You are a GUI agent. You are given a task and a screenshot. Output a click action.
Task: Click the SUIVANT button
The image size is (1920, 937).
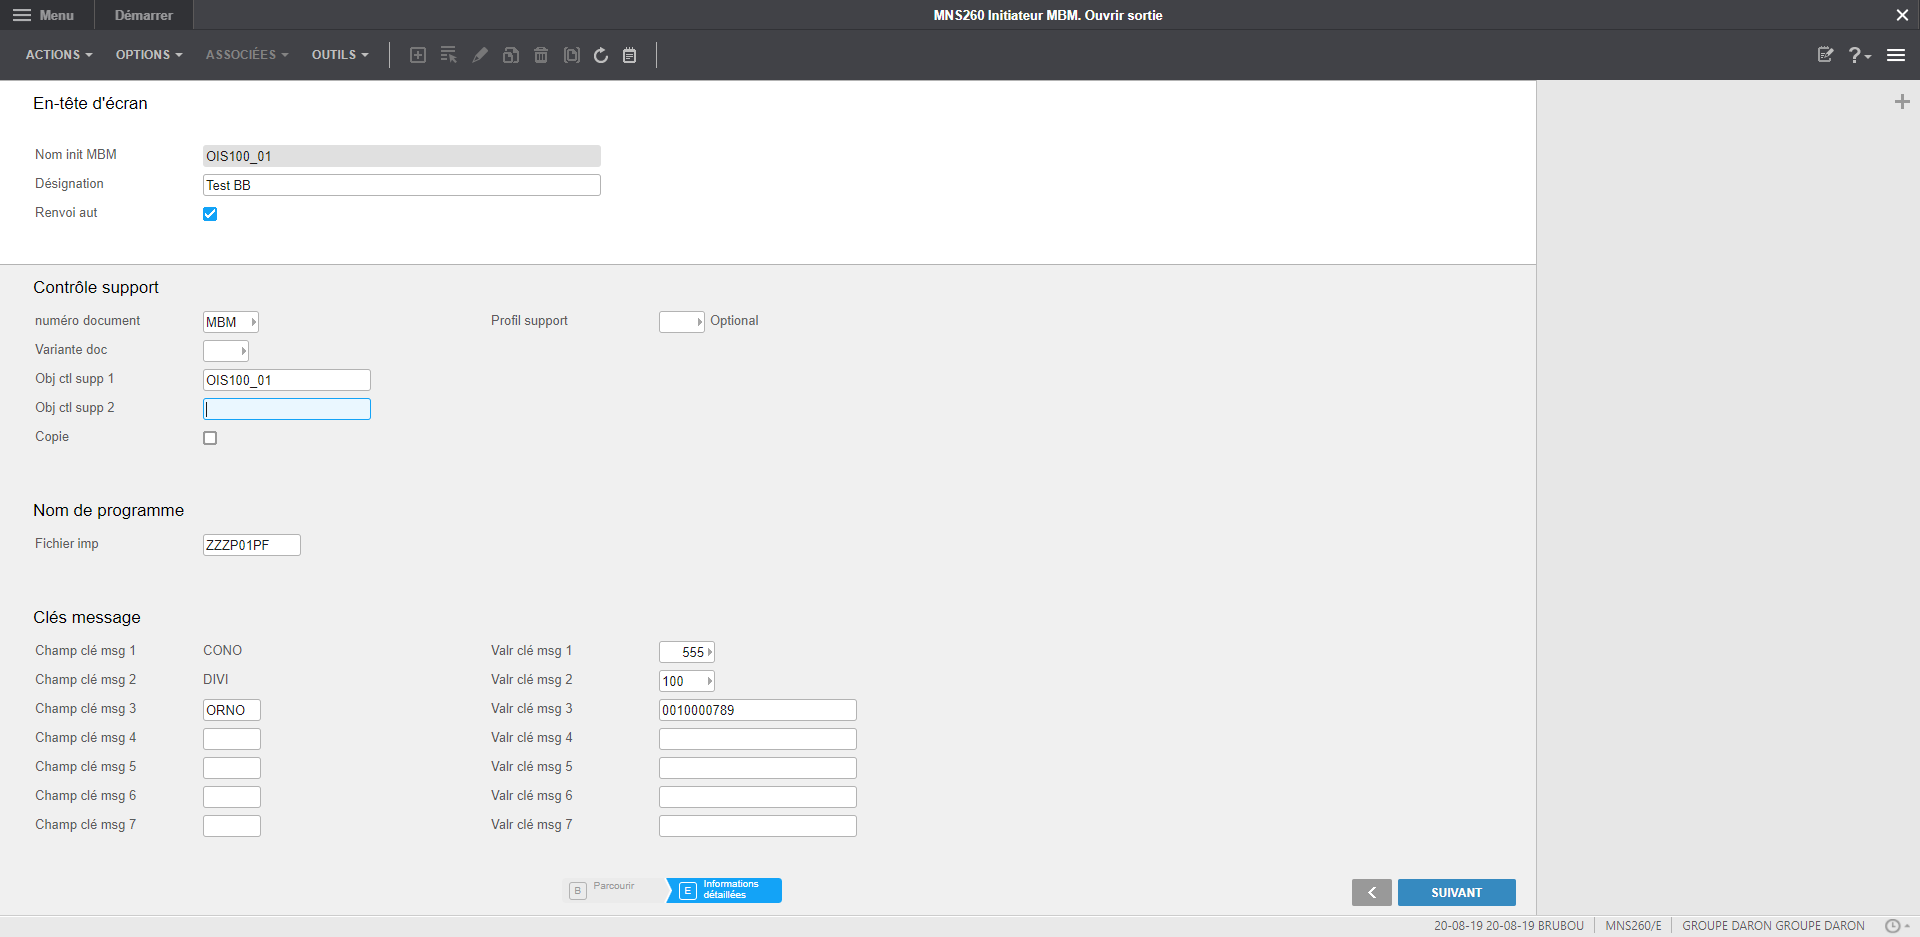point(1456,892)
